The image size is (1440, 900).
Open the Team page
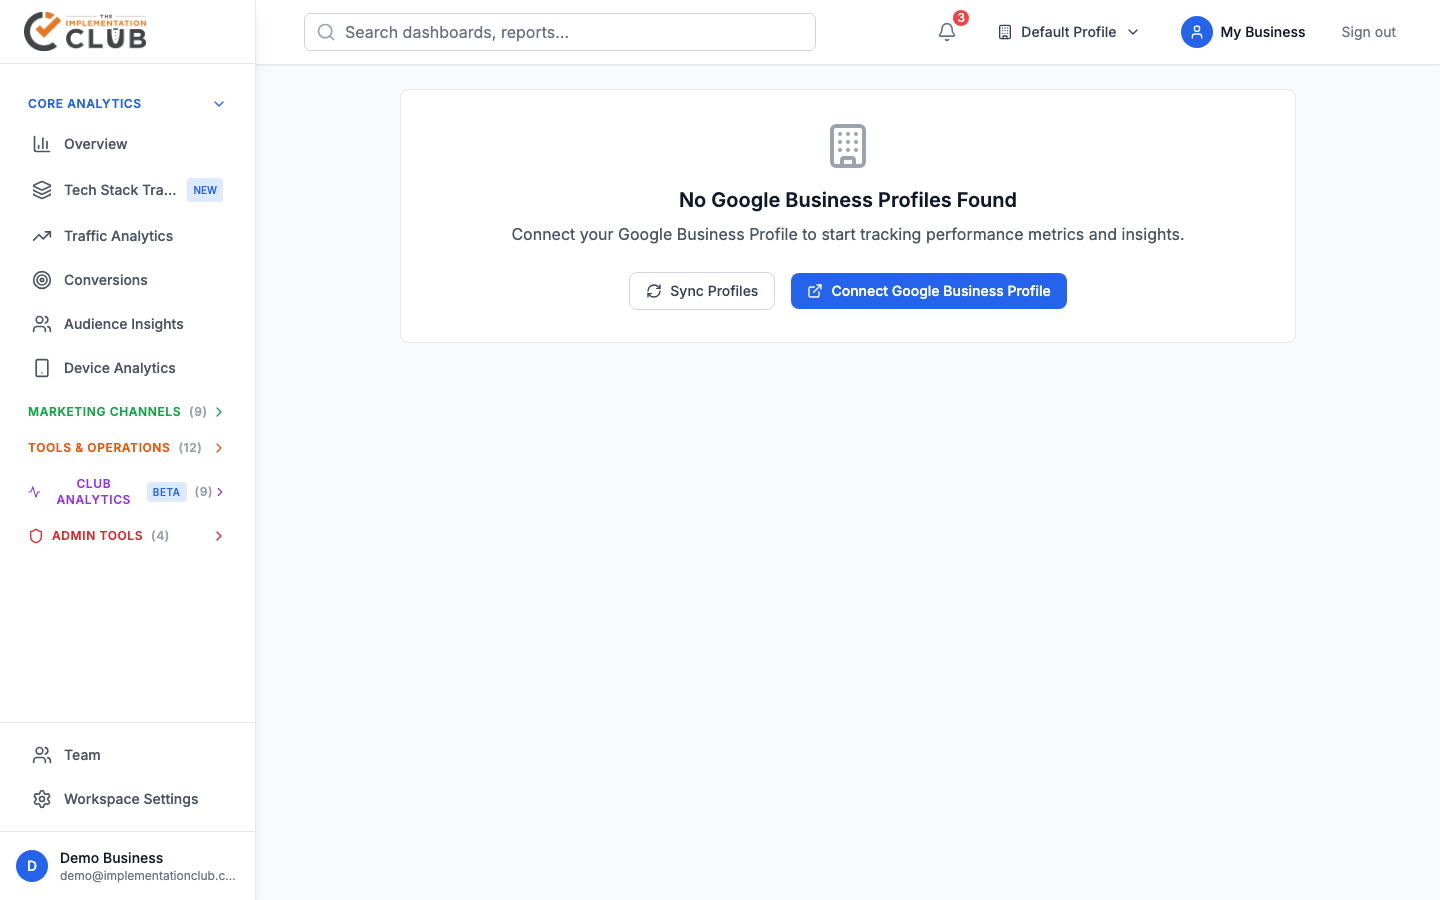click(x=81, y=754)
